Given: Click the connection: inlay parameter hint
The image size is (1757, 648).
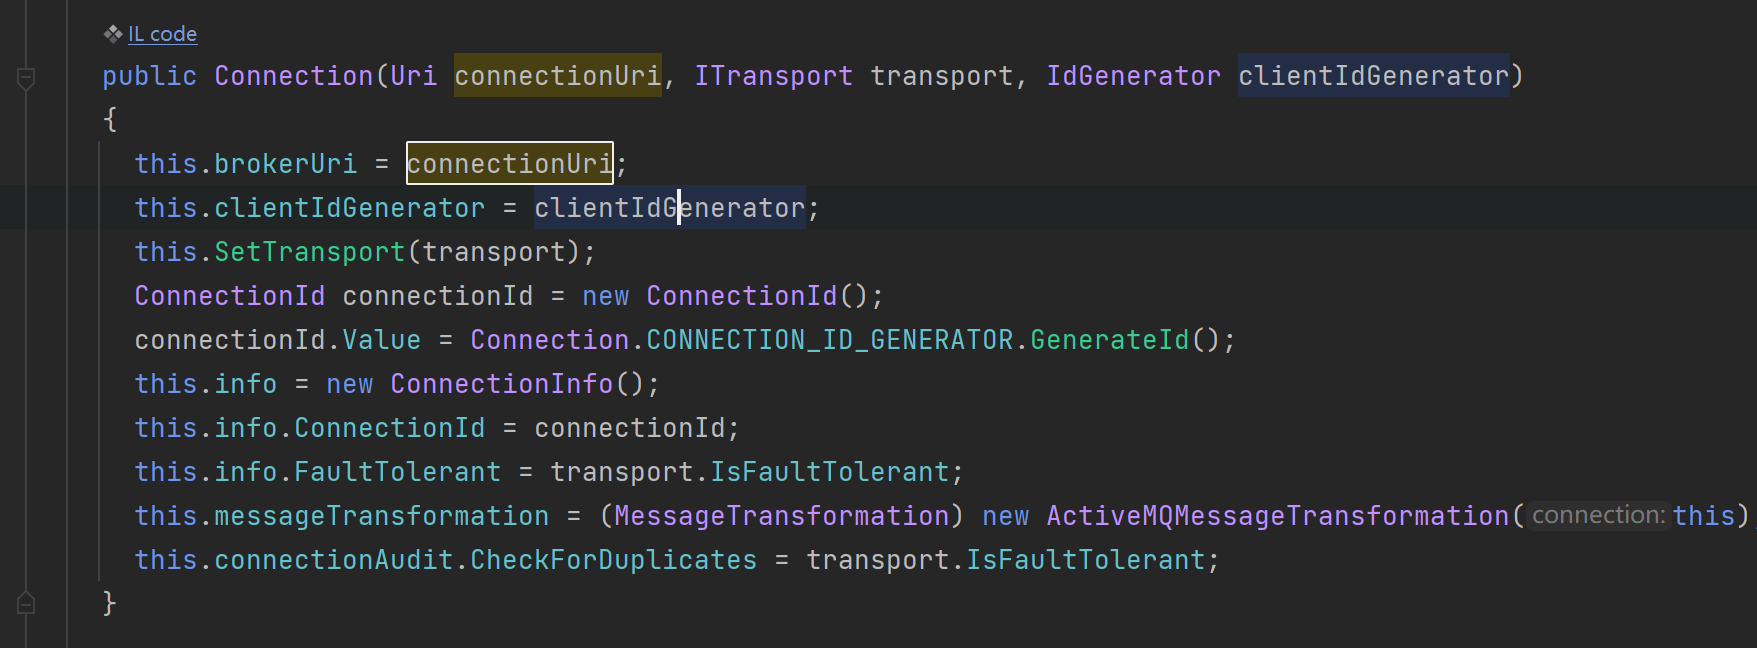Looking at the screenshot, I should click(1598, 516).
